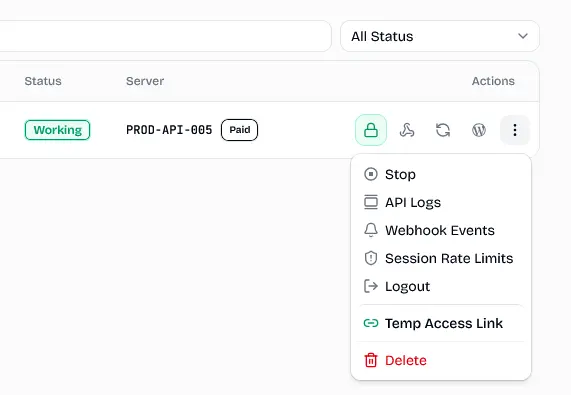
Task: Click the Actions column header
Action: click(x=493, y=81)
